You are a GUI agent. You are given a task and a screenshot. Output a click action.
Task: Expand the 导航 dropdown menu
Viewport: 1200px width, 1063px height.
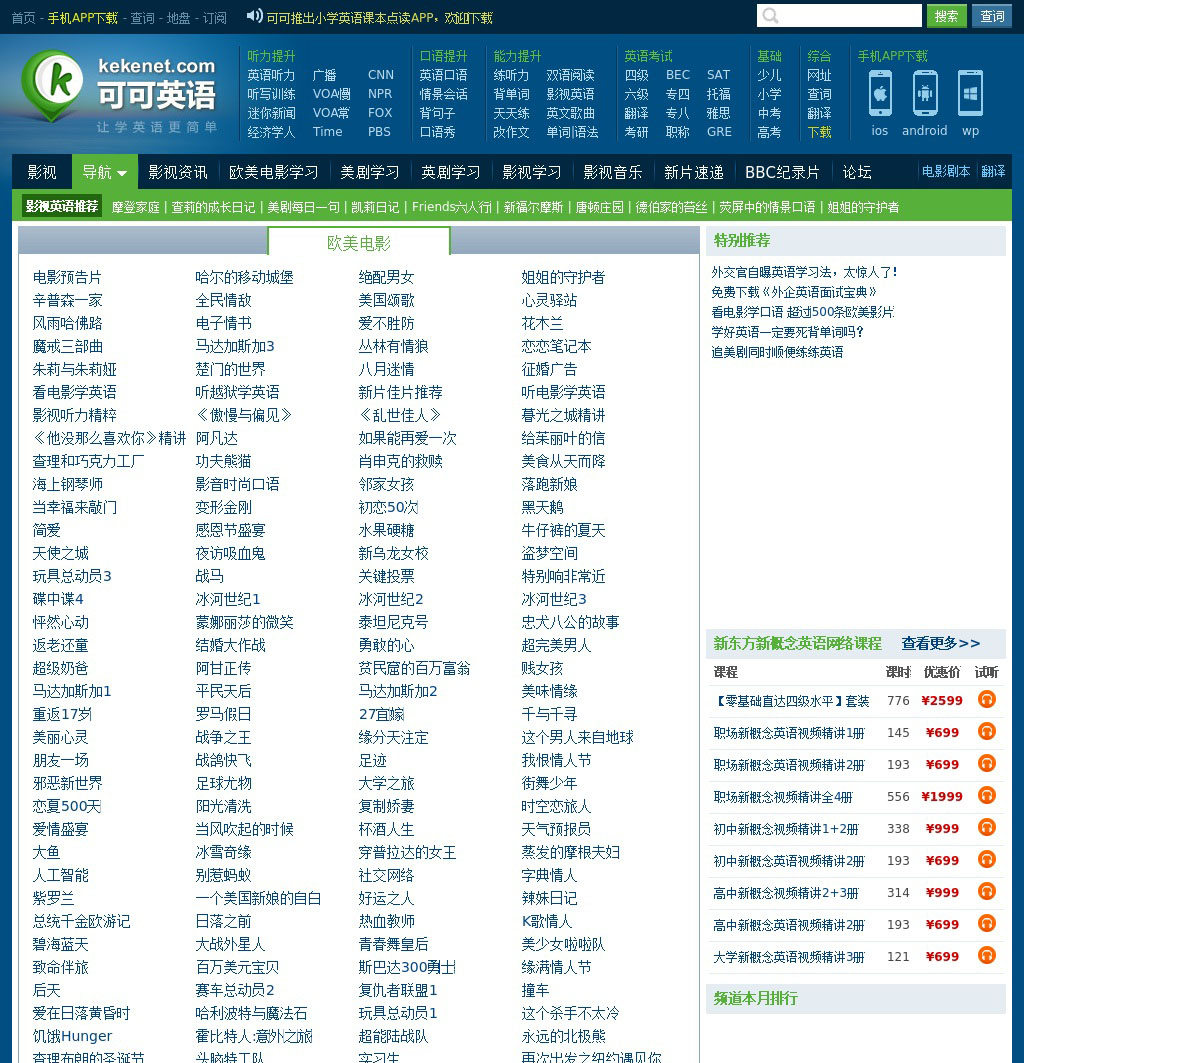105,172
